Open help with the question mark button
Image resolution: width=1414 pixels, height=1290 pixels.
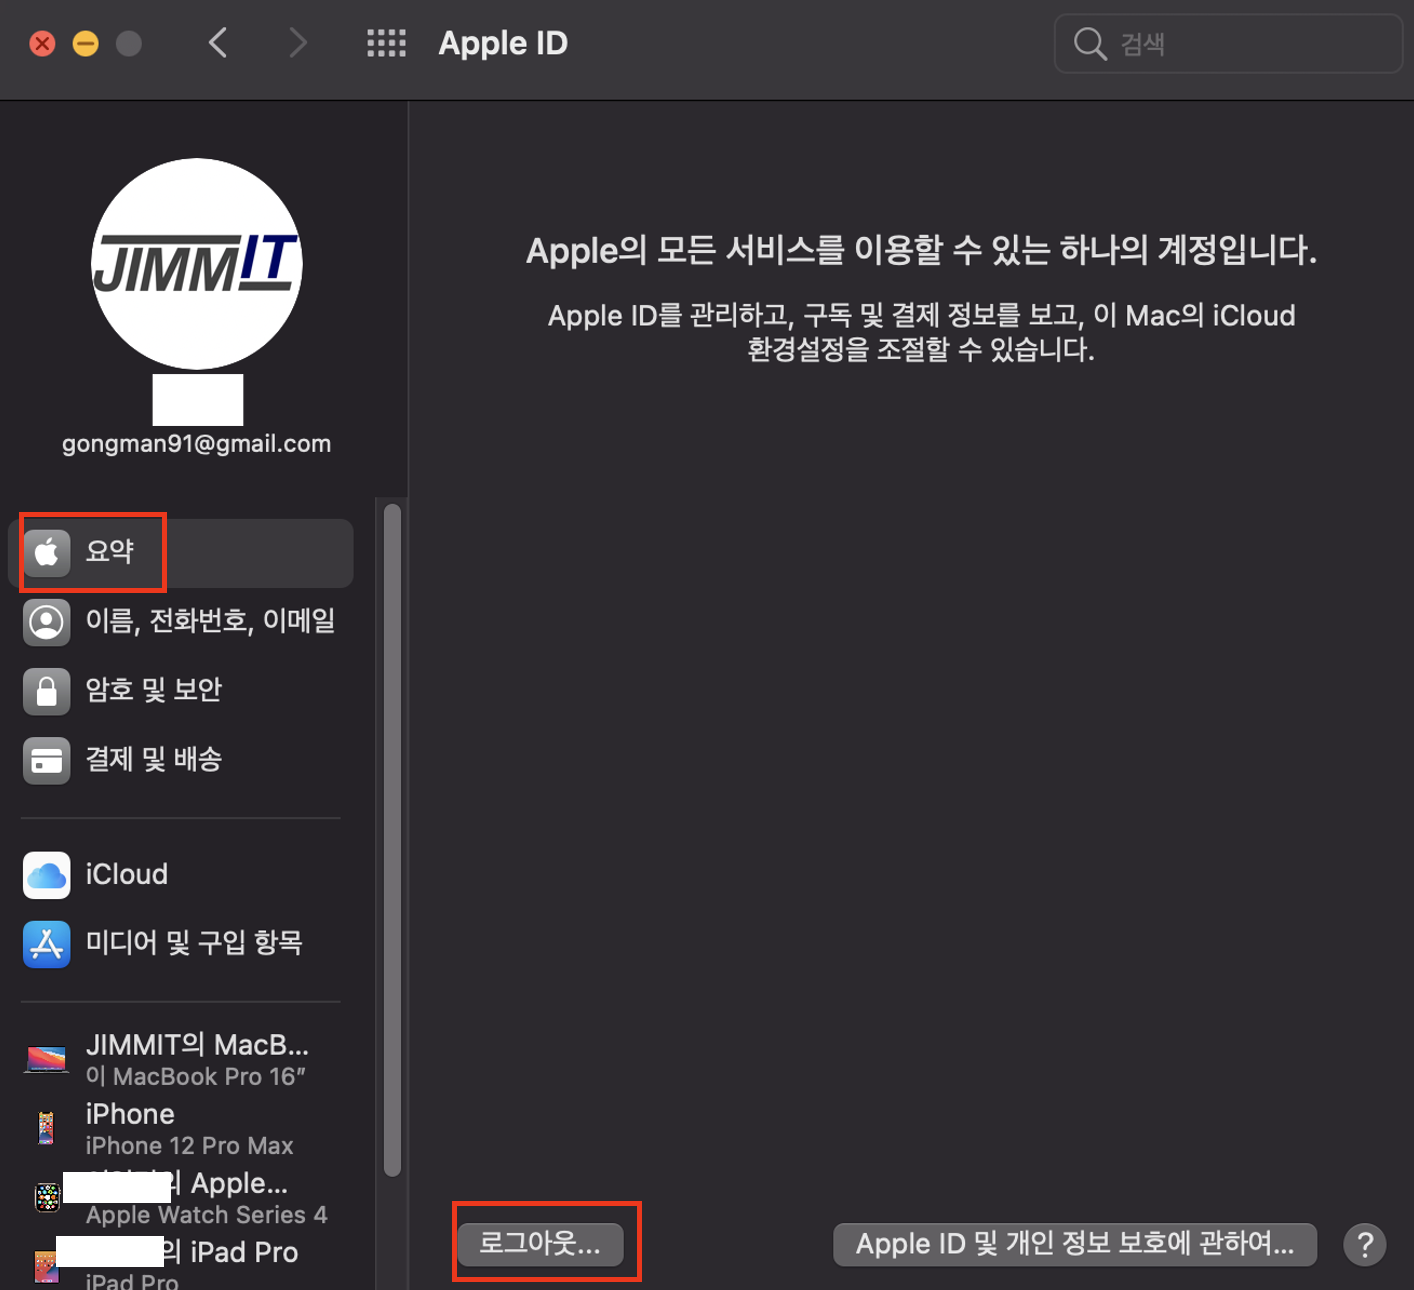pos(1365,1245)
